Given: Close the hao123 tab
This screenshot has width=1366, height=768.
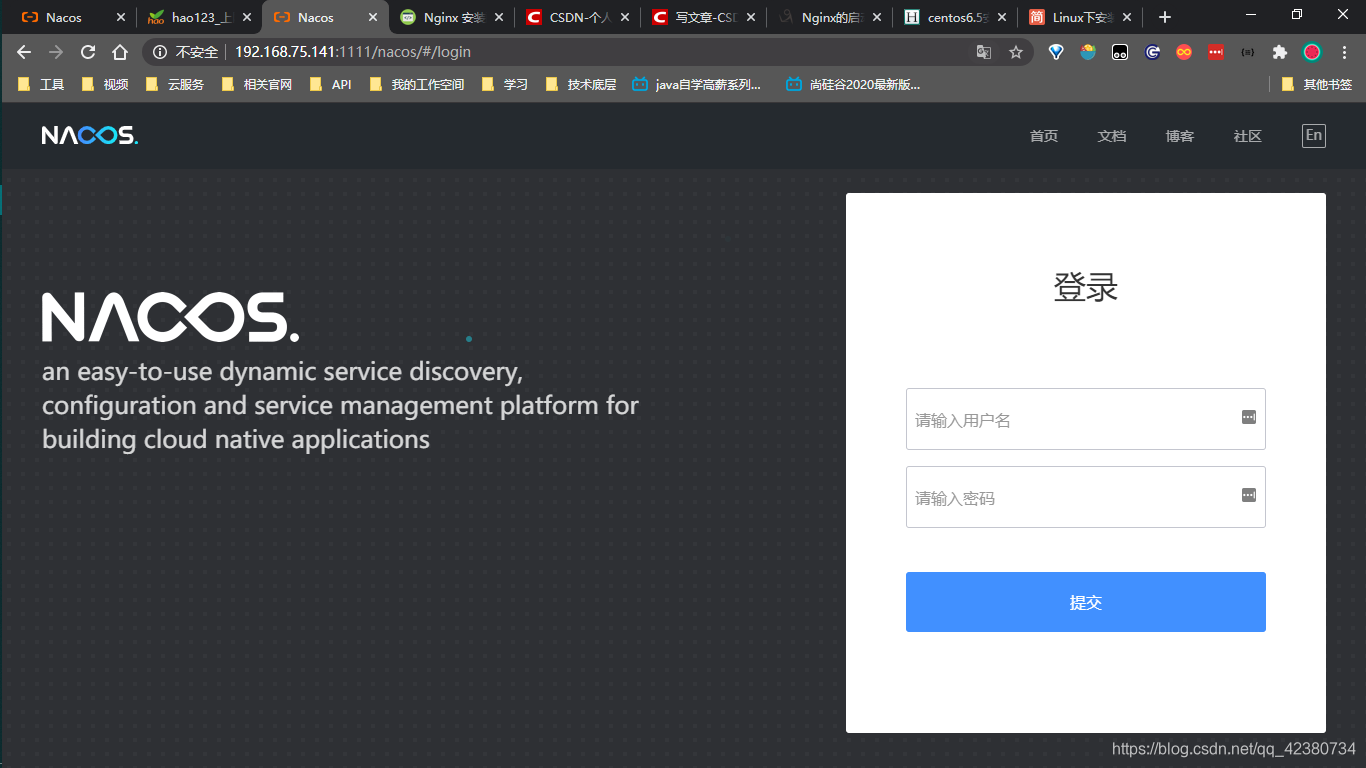Looking at the screenshot, I should (247, 17).
